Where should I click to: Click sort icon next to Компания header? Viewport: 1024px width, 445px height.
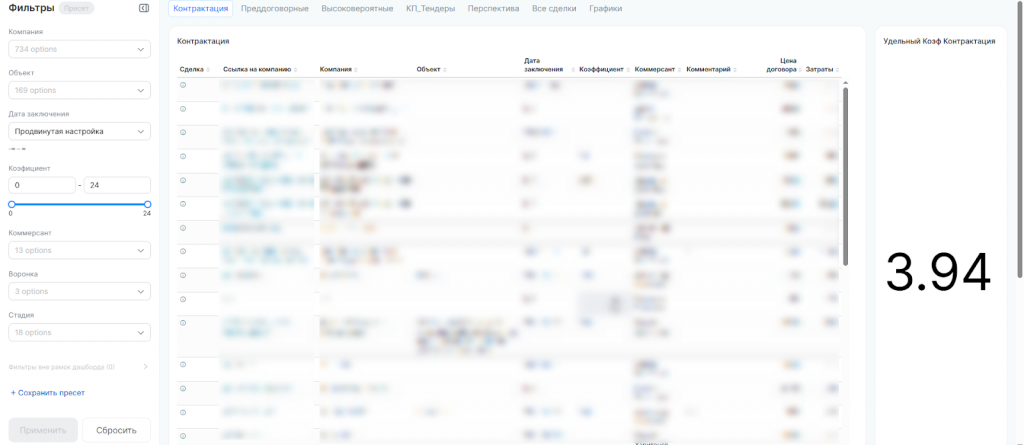tap(356, 70)
